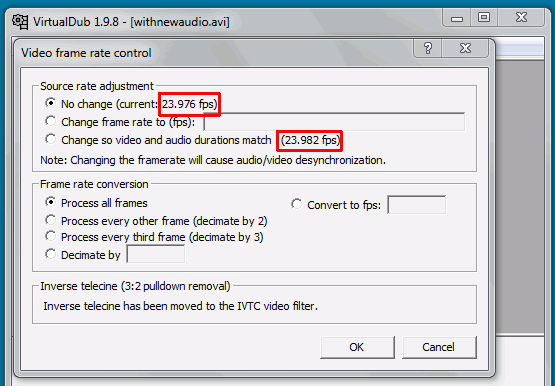Close the Video frame rate control dialog

[x=465, y=48]
